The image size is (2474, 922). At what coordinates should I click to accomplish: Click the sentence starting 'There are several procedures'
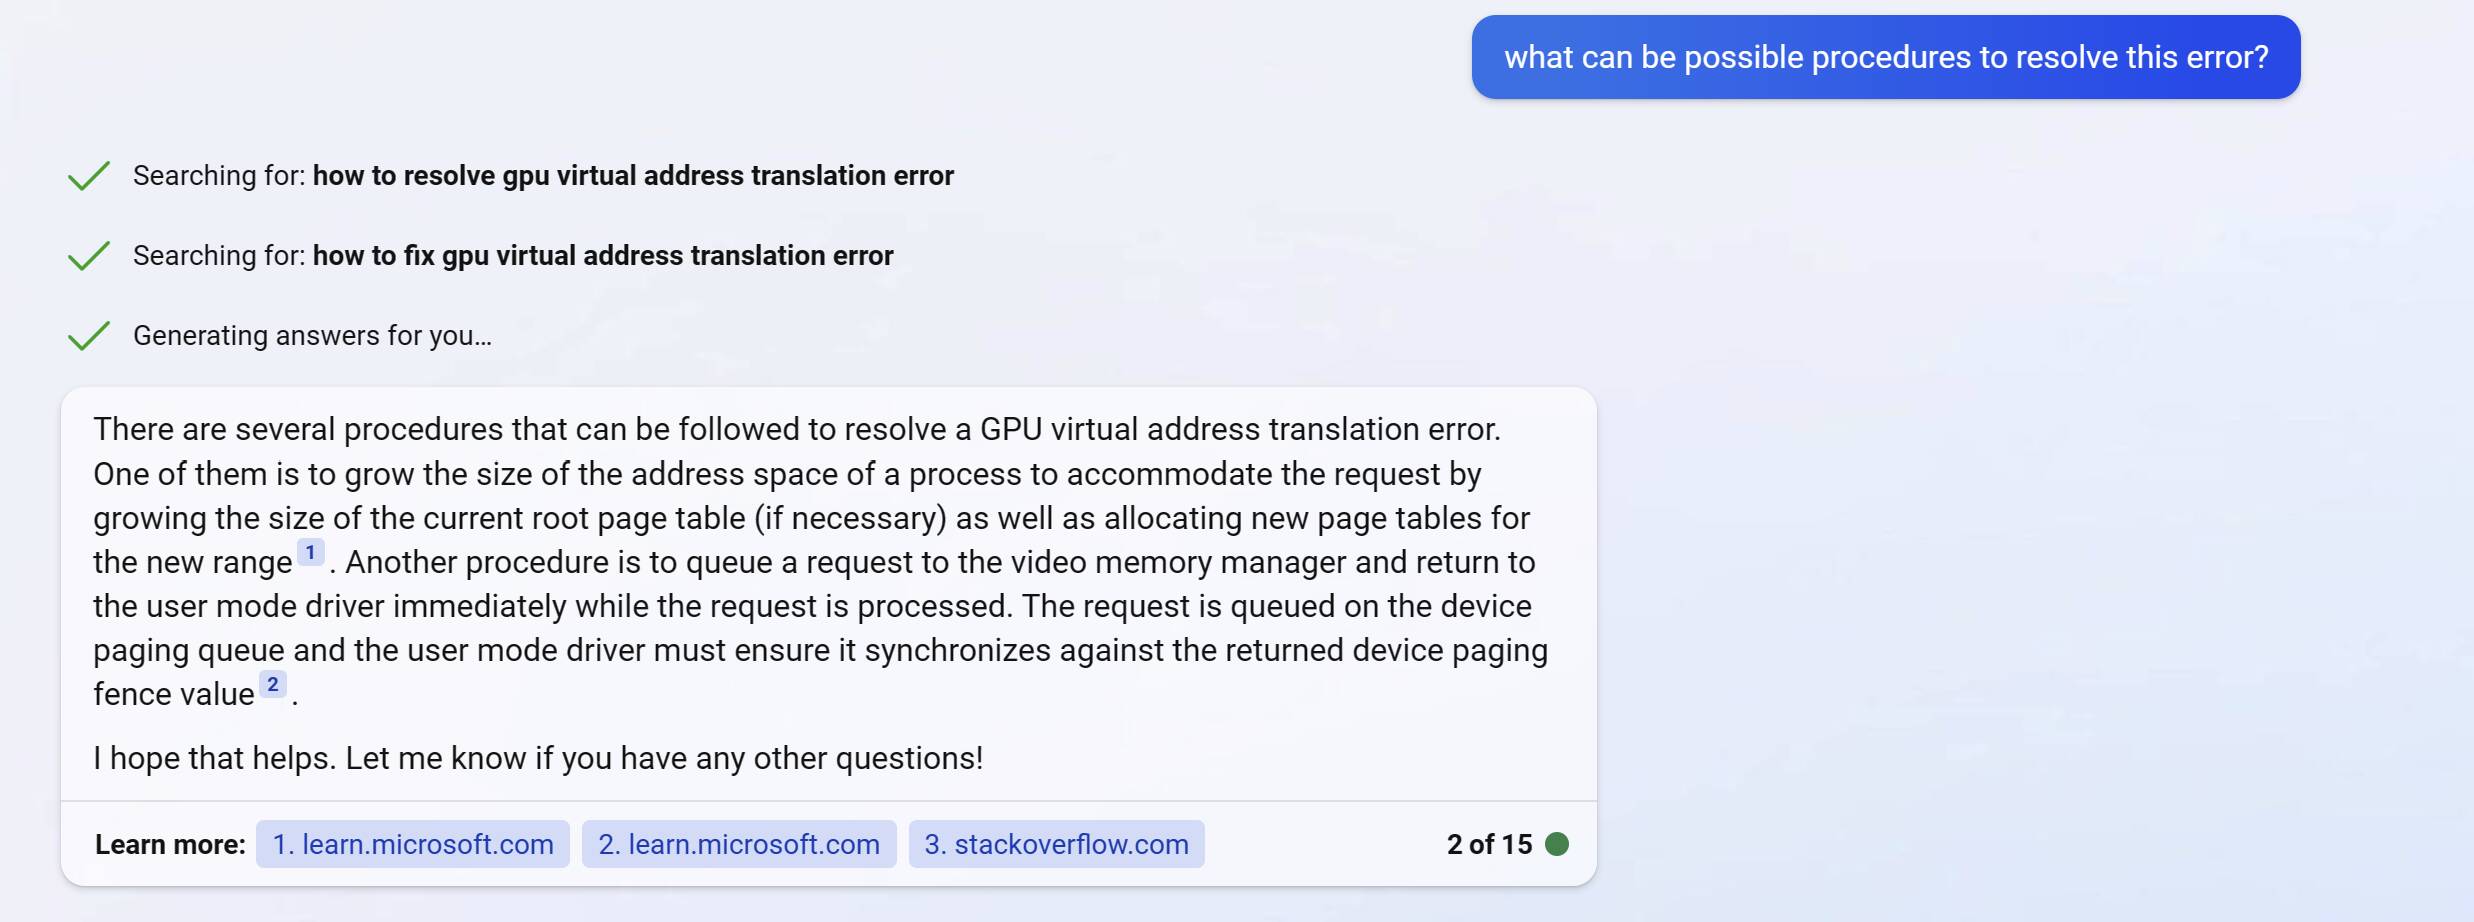(x=796, y=430)
